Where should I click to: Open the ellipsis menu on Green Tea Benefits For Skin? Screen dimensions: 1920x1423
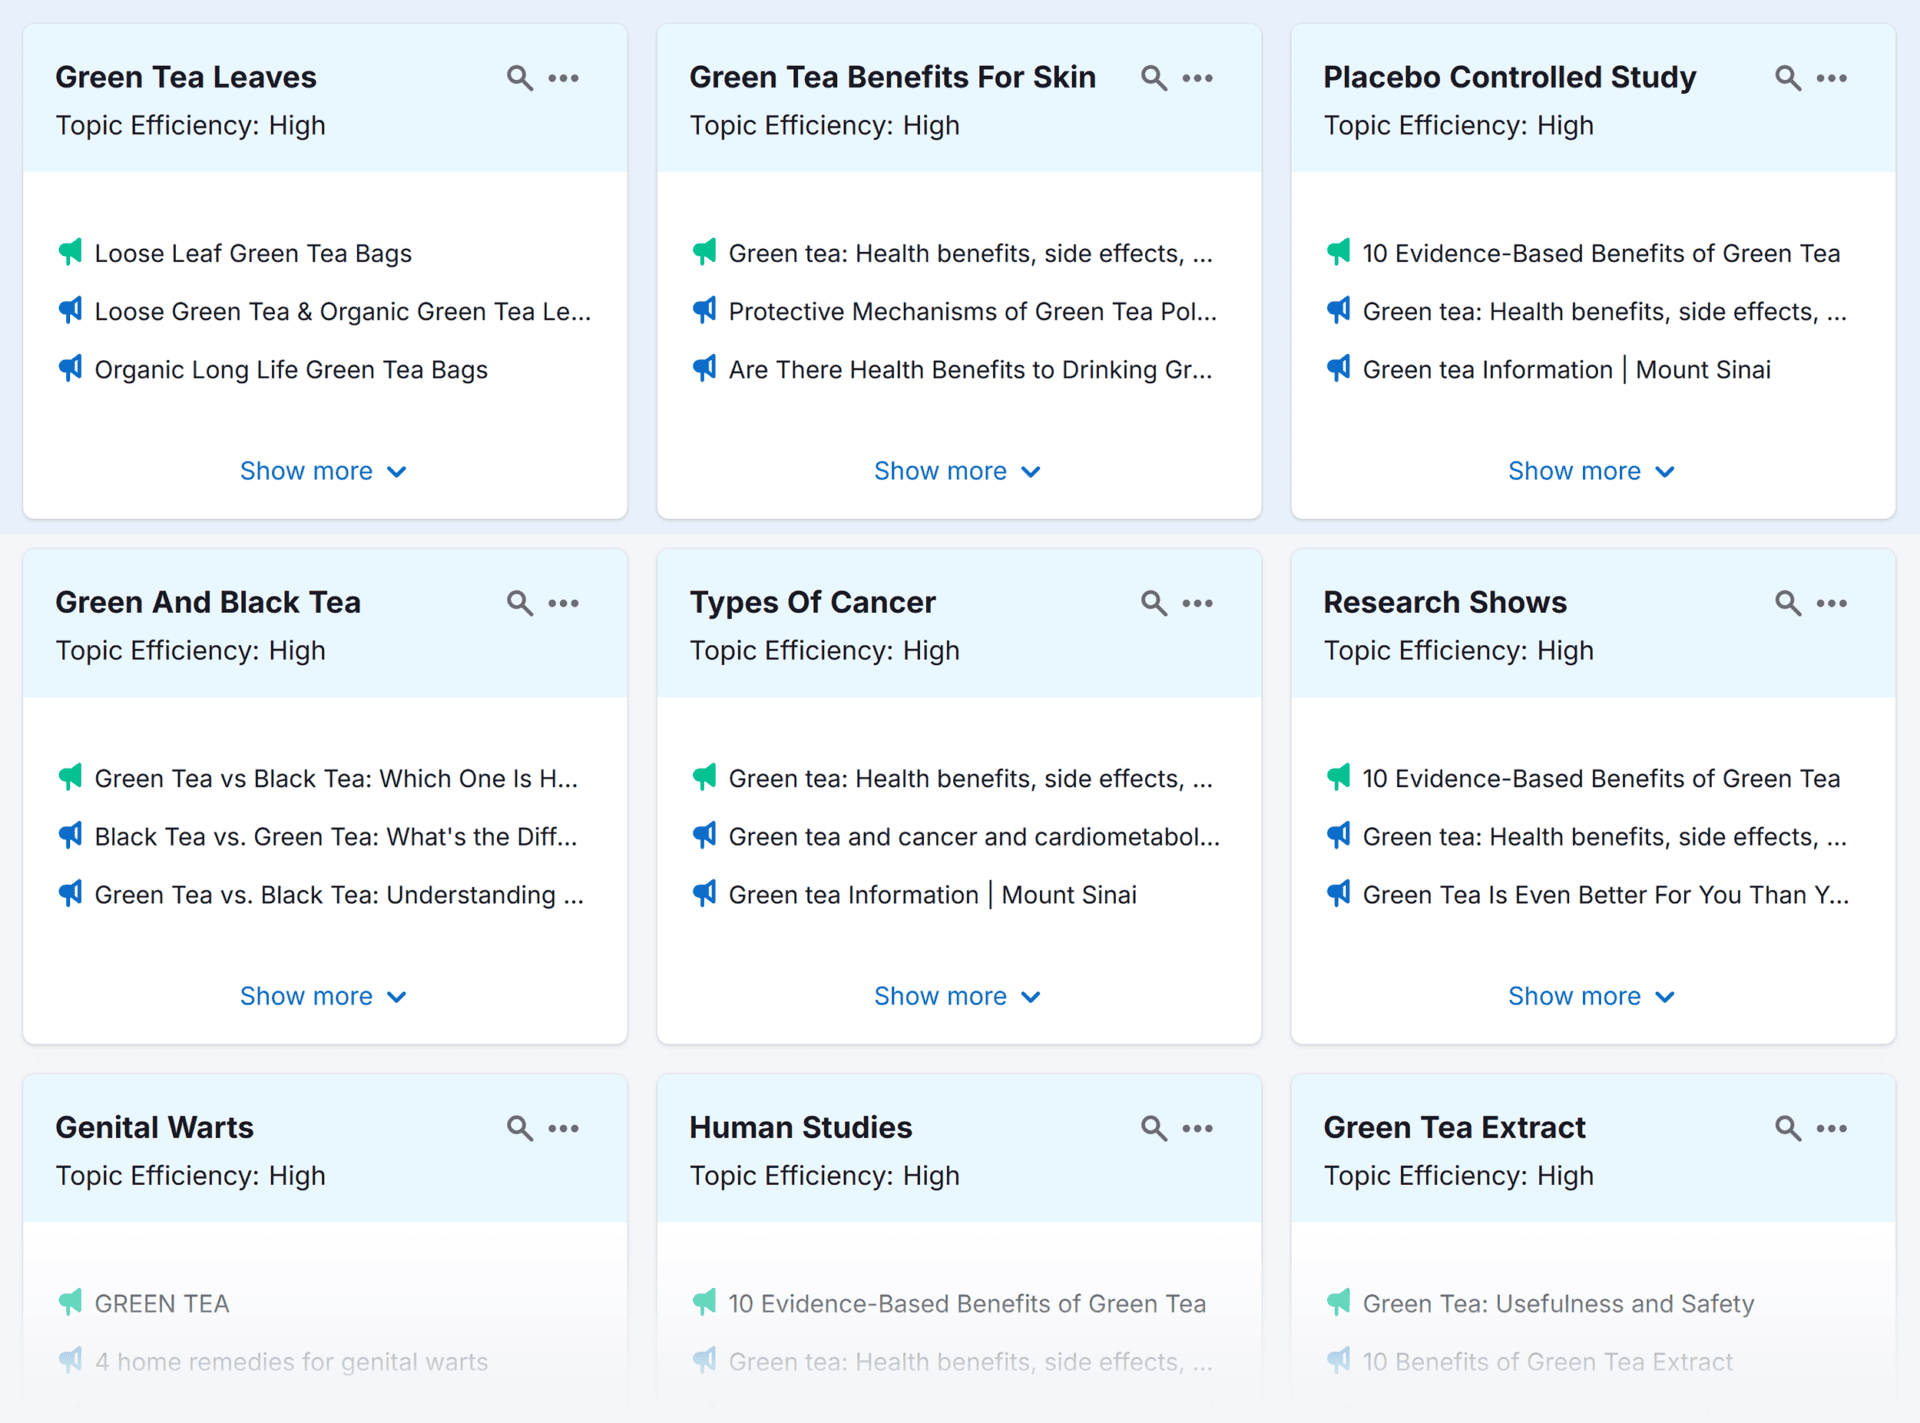pos(1198,77)
